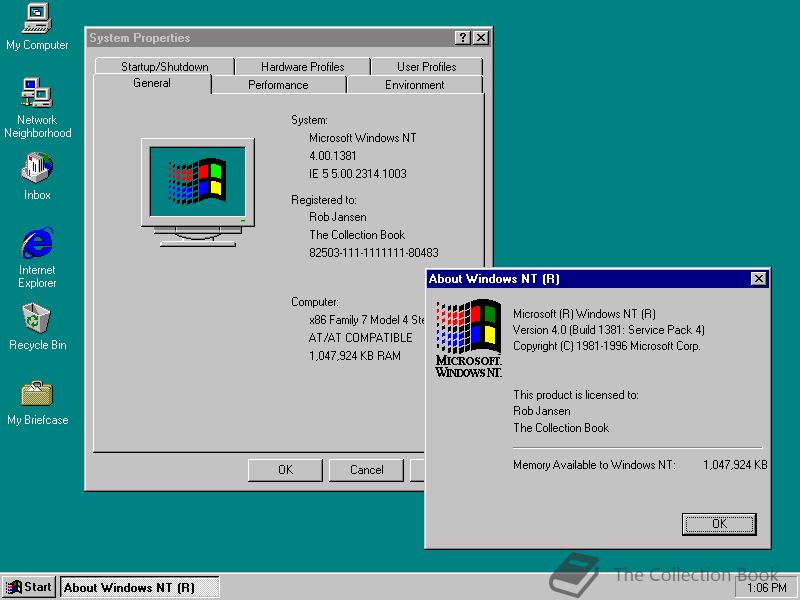Click the product ID 82503-111-1111111-80483
800x600 pixels.
373,253
